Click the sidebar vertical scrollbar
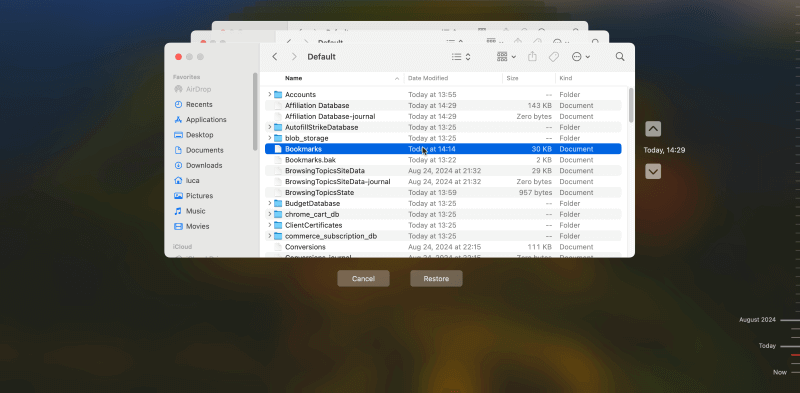800x393 pixels. tap(255, 111)
